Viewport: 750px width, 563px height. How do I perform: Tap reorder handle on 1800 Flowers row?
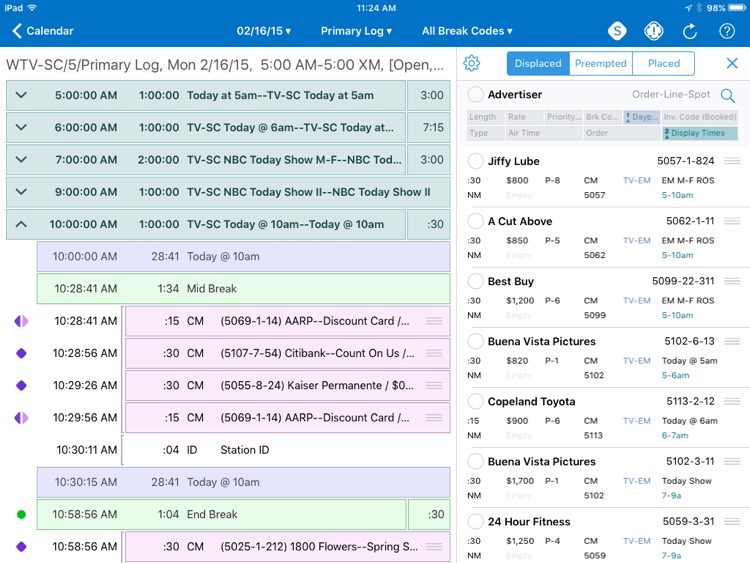click(434, 546)
